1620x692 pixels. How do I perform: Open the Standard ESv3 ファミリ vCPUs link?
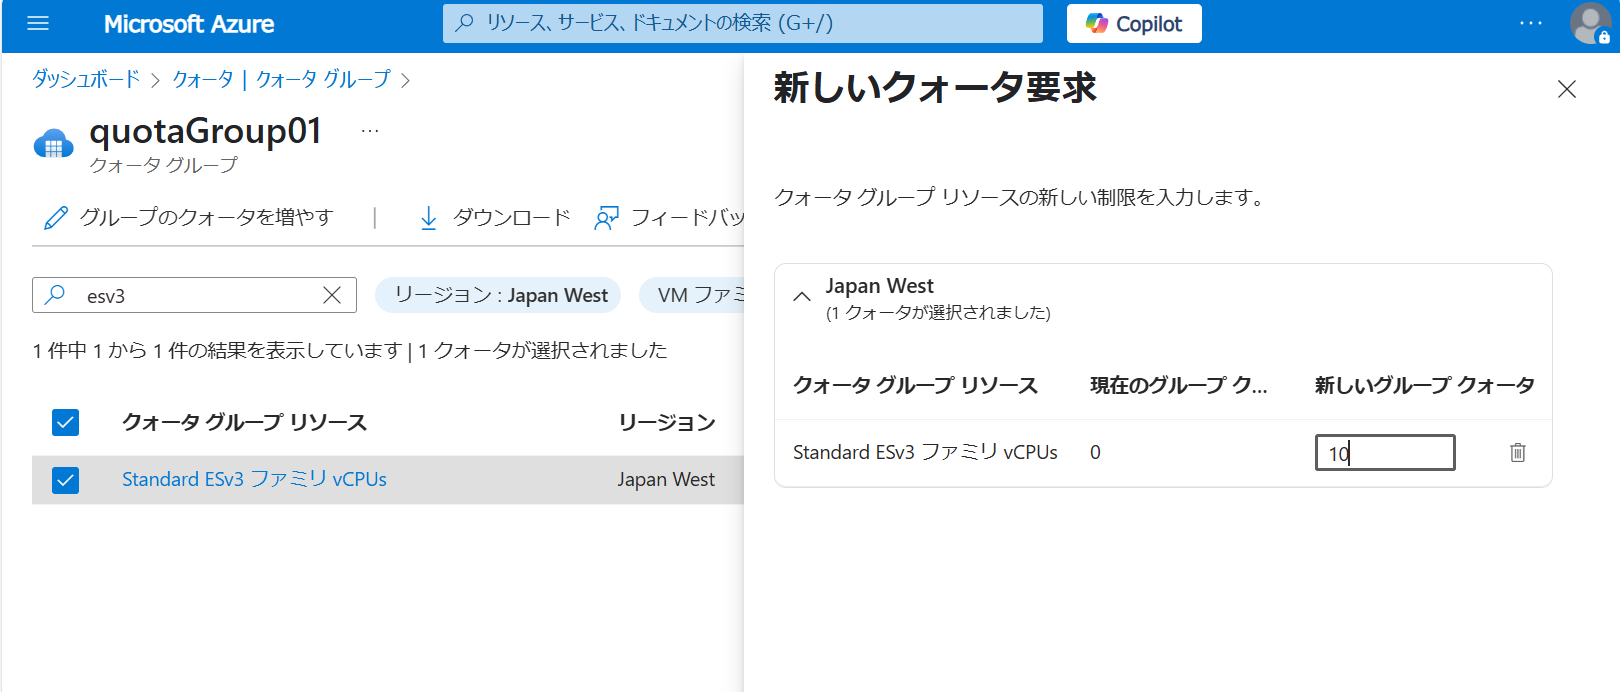click(254, 479)
